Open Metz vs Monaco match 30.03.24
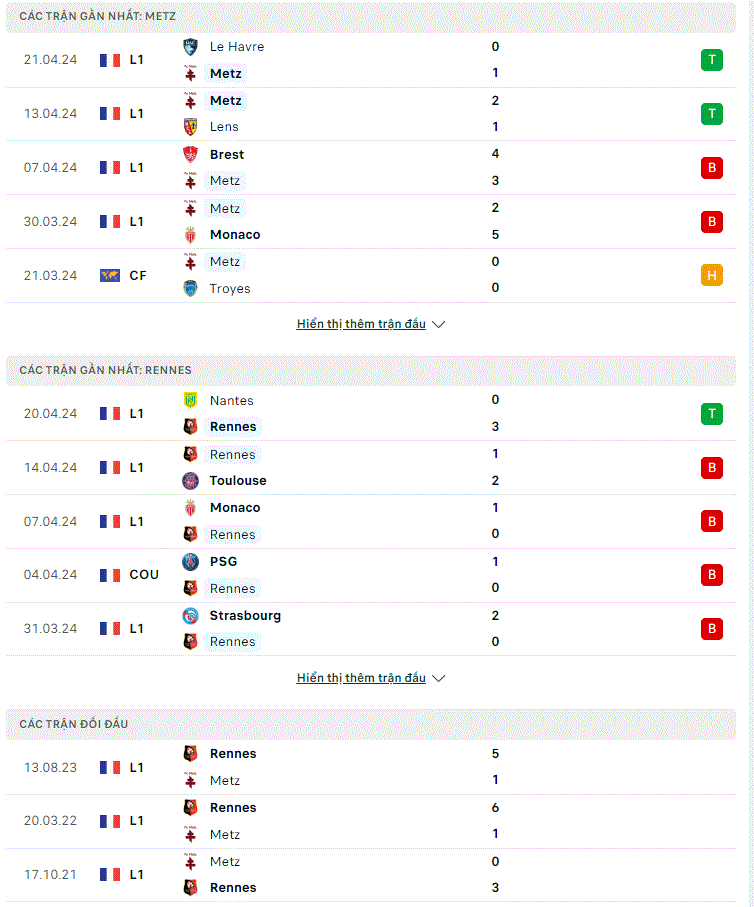Viewport: 754px width, 907px height. (x=371, y=222)
